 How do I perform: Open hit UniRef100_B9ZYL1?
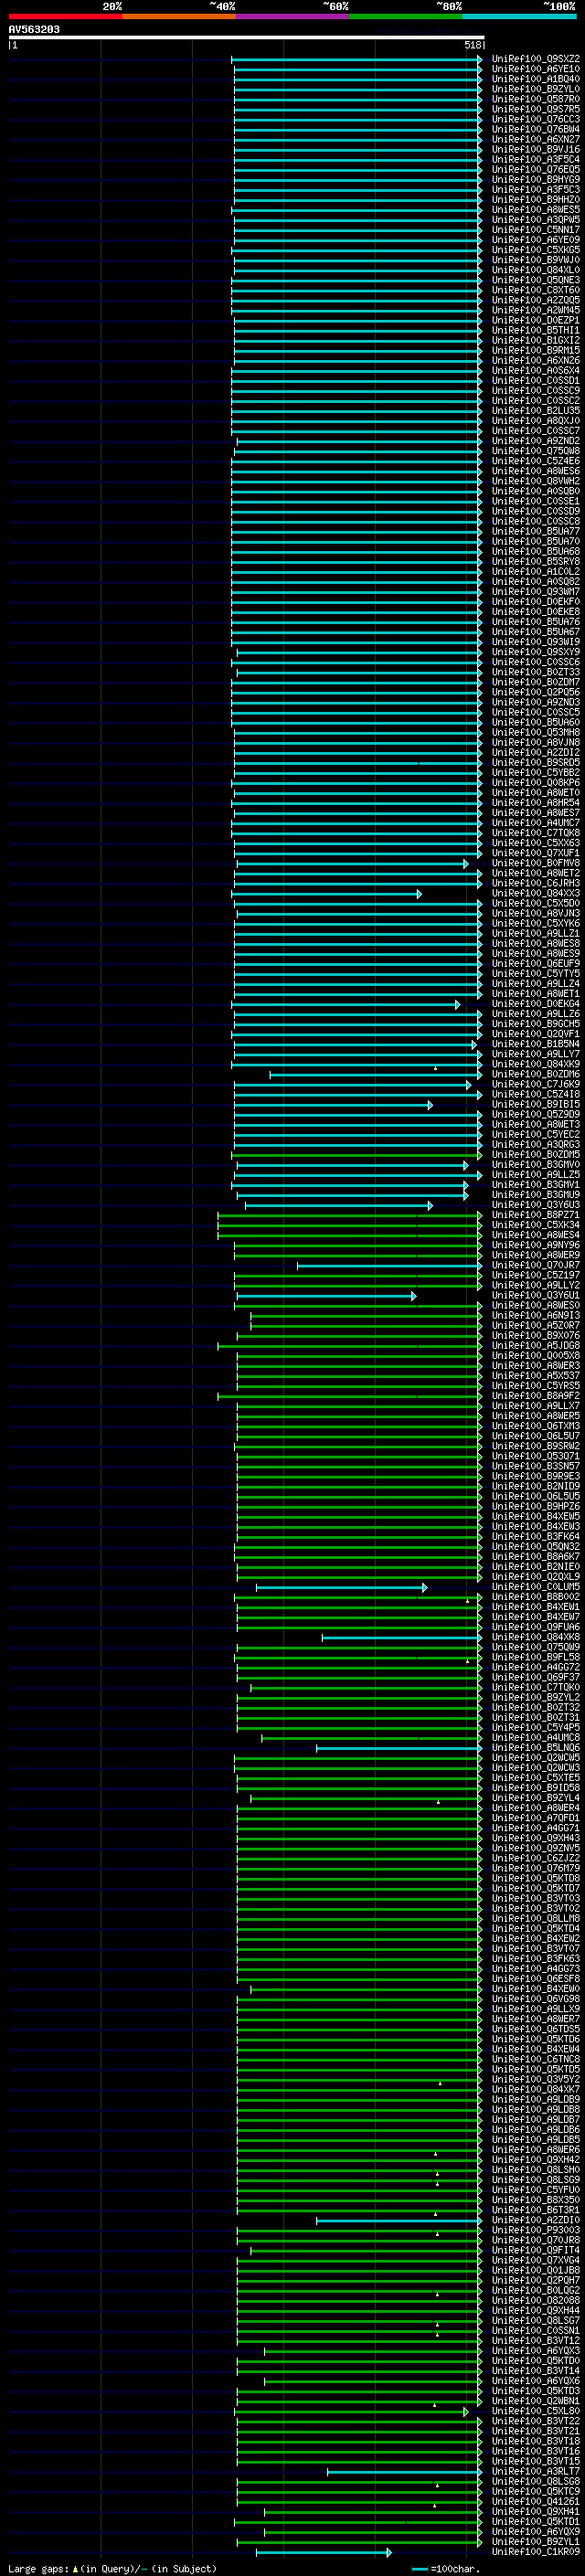[536, 2541]
